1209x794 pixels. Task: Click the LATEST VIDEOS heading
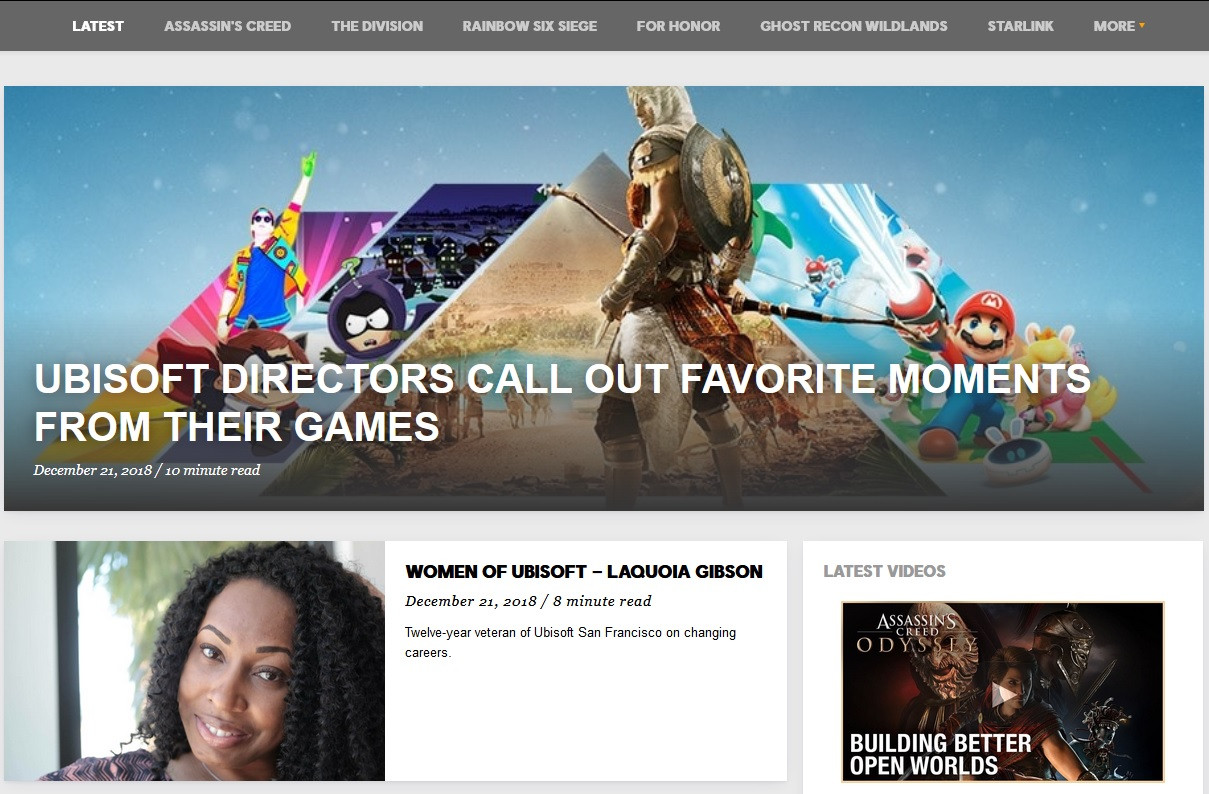[x=884, y=572]
